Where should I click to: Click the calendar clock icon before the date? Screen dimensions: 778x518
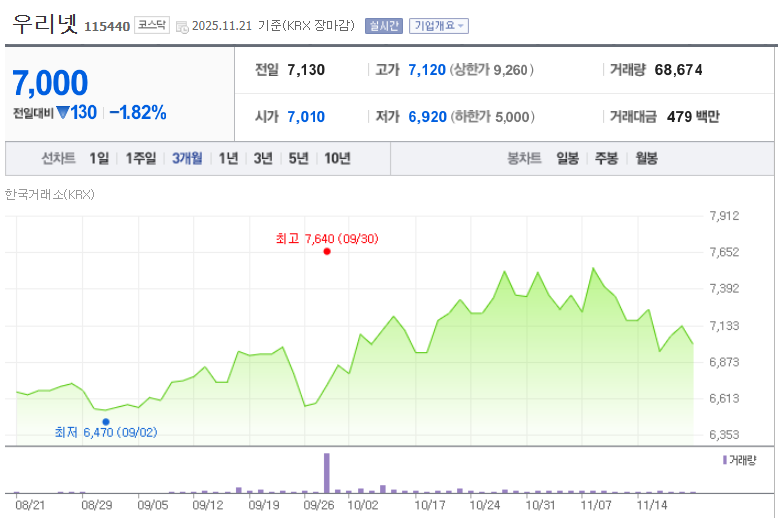pos(182,27)
